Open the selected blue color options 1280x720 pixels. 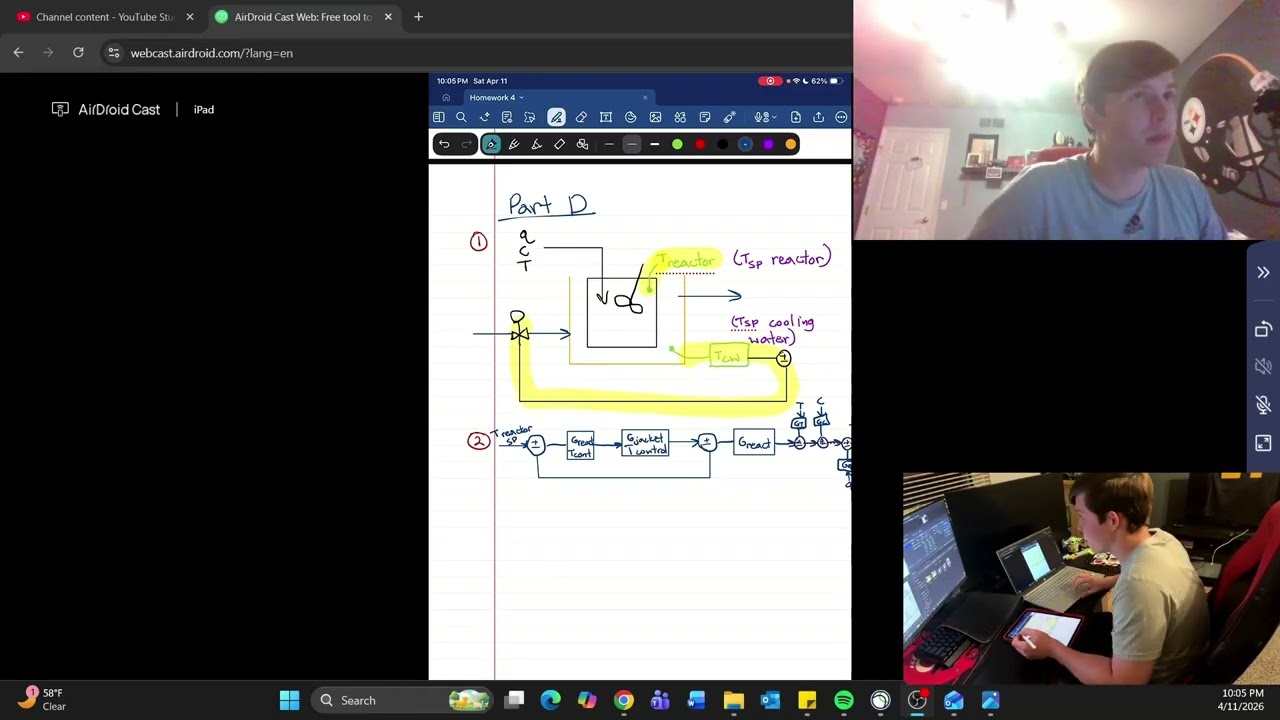pyautogui.click(x=745, y=144)
